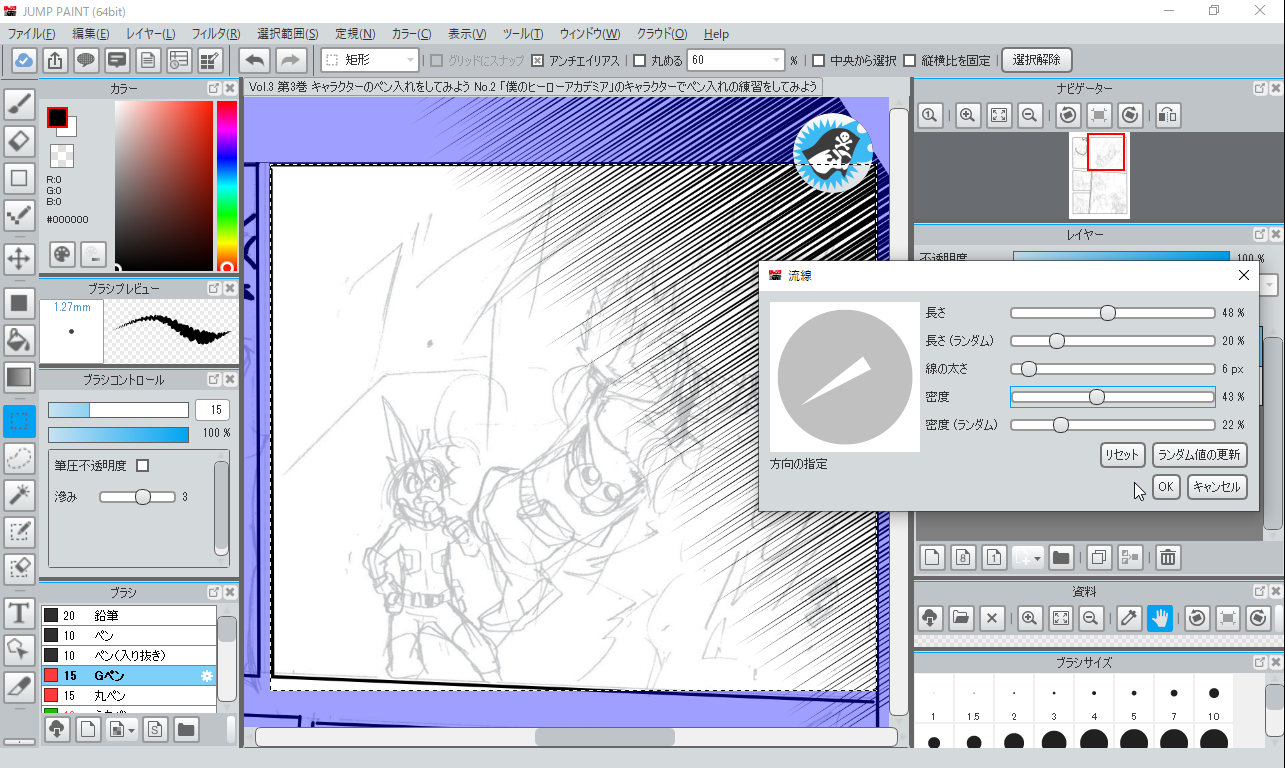
Task: Open the 表示(V) menu
Action: (467, 34)
